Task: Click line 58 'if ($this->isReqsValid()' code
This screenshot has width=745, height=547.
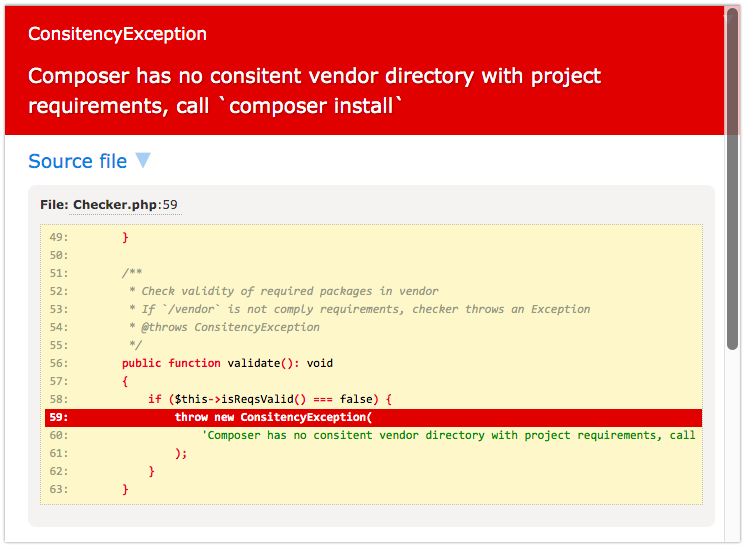Action: pos(270,399)
